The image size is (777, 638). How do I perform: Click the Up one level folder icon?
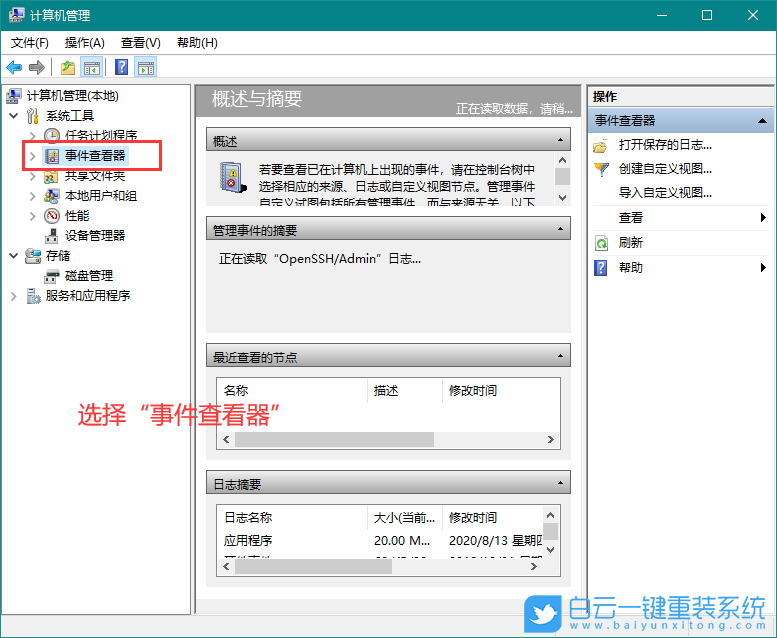[68, 67]
